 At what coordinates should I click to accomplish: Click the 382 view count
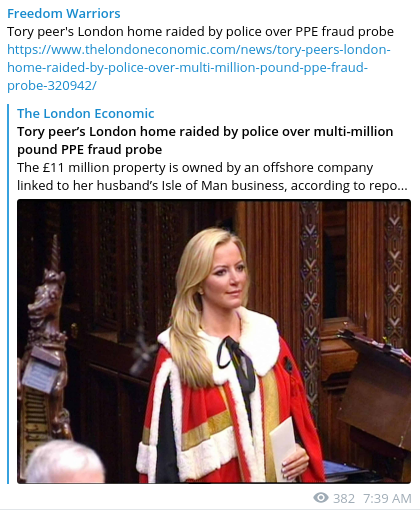coord(344,499)
